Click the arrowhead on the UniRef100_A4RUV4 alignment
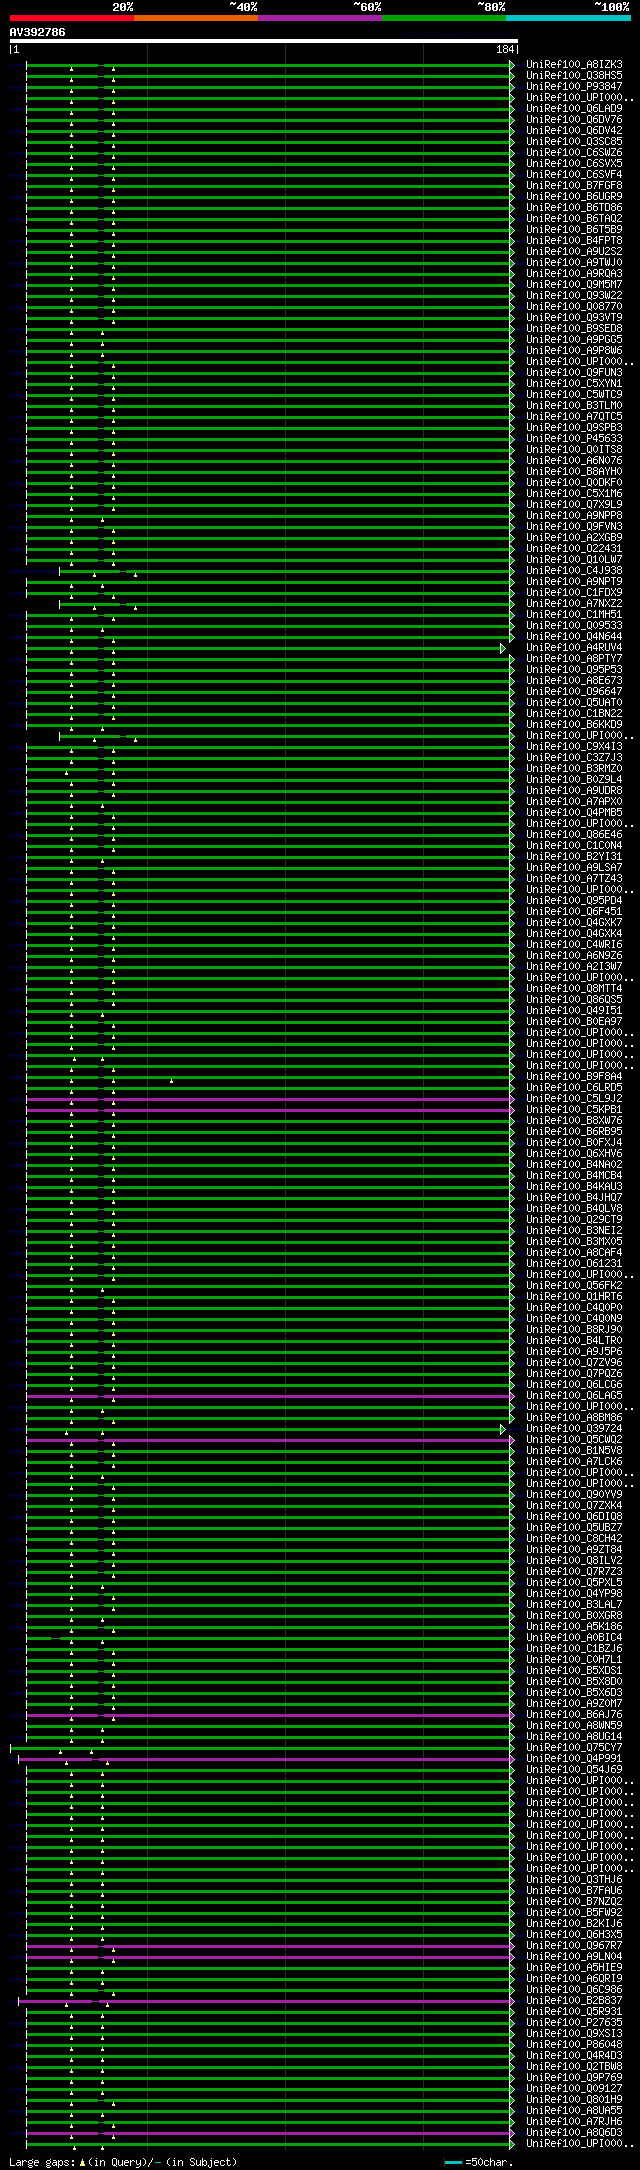The image size is (640, 2170). 504,648
